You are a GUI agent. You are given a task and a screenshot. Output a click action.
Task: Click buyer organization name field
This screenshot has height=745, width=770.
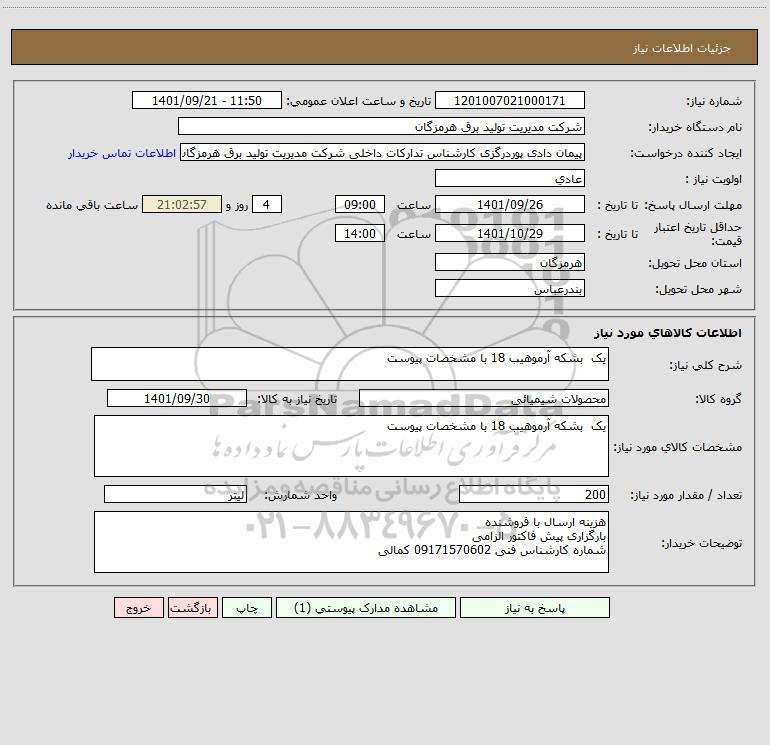point(381,126)
